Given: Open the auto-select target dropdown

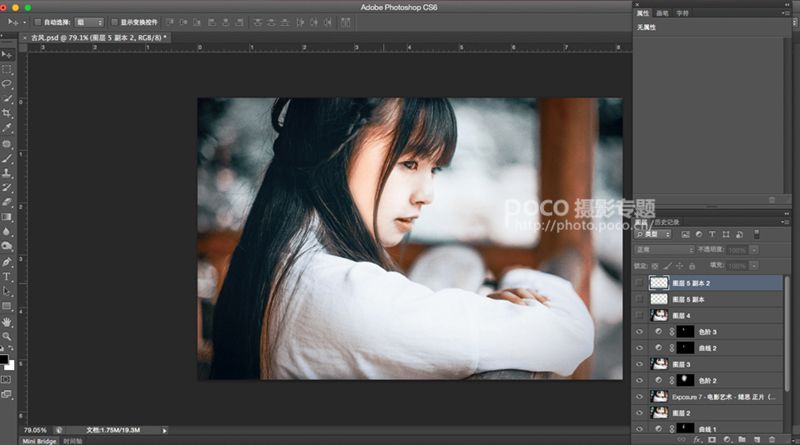Looking at the screenshot, I should click(89, 22).
